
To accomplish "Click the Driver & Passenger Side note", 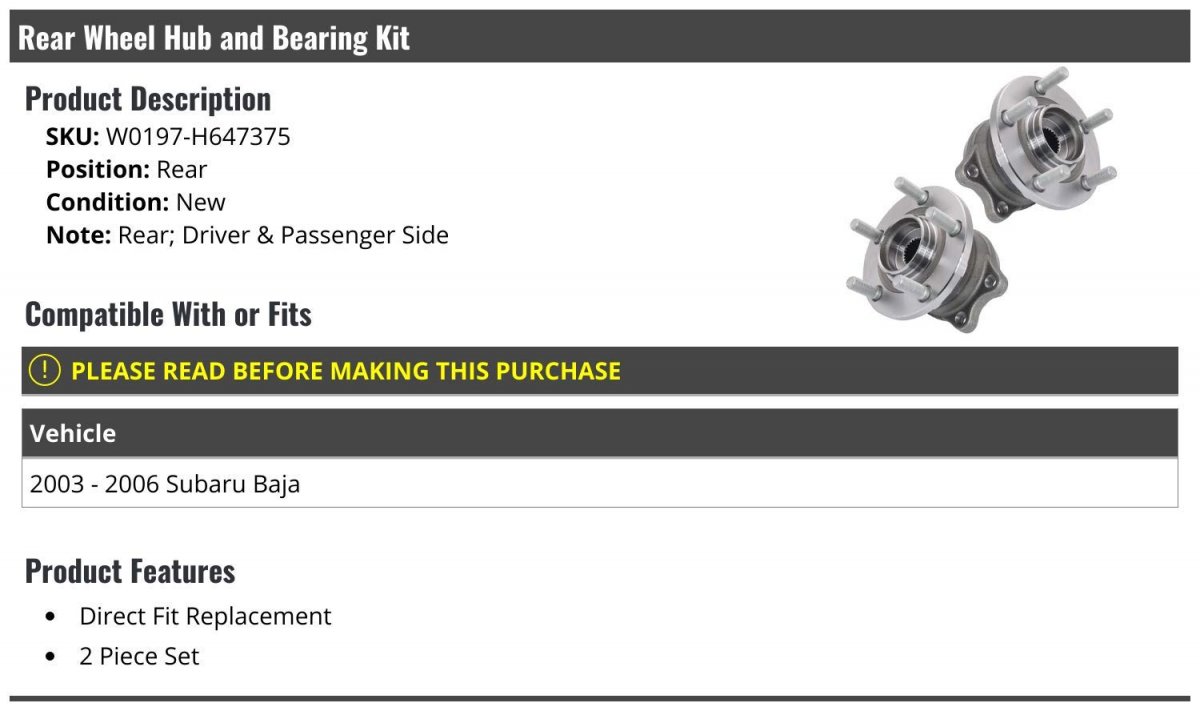I will [315, 235].
